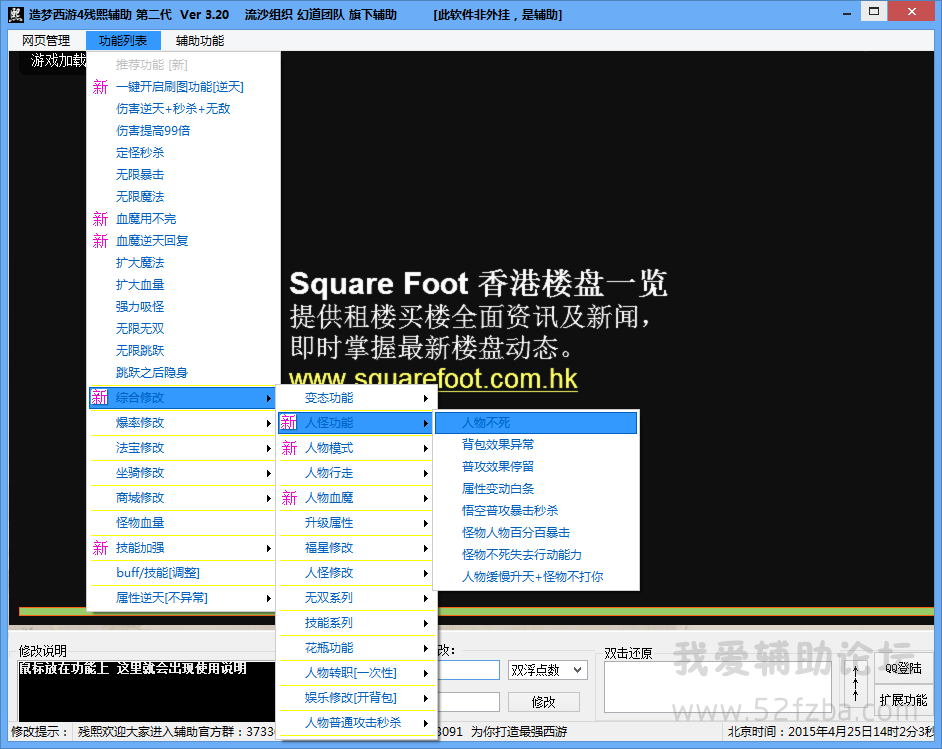Screen dimensions: 942x749
Task: Click the up-arrows button beside QQ登陆
Action: [856, 684]
